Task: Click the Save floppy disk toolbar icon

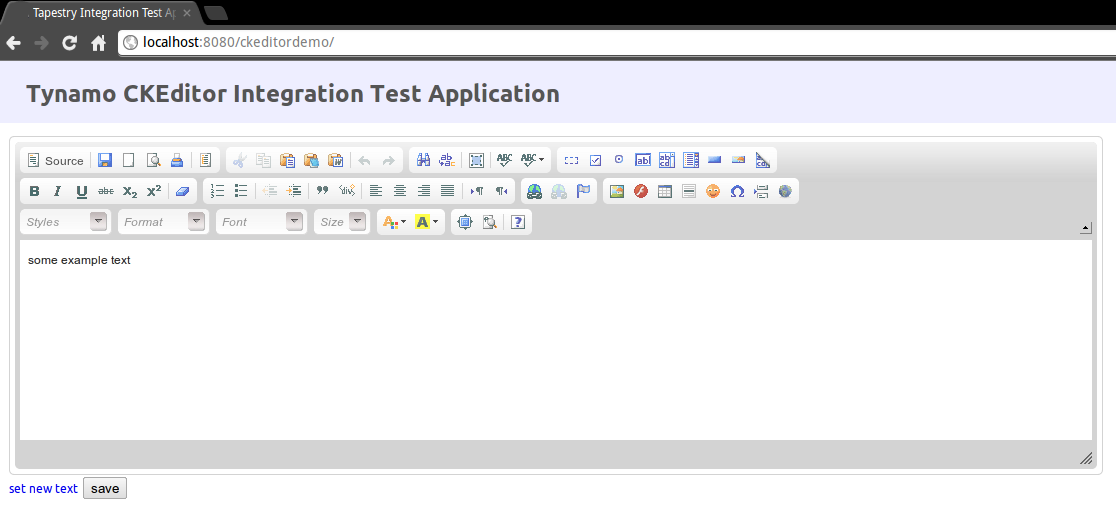Action: 105,161
